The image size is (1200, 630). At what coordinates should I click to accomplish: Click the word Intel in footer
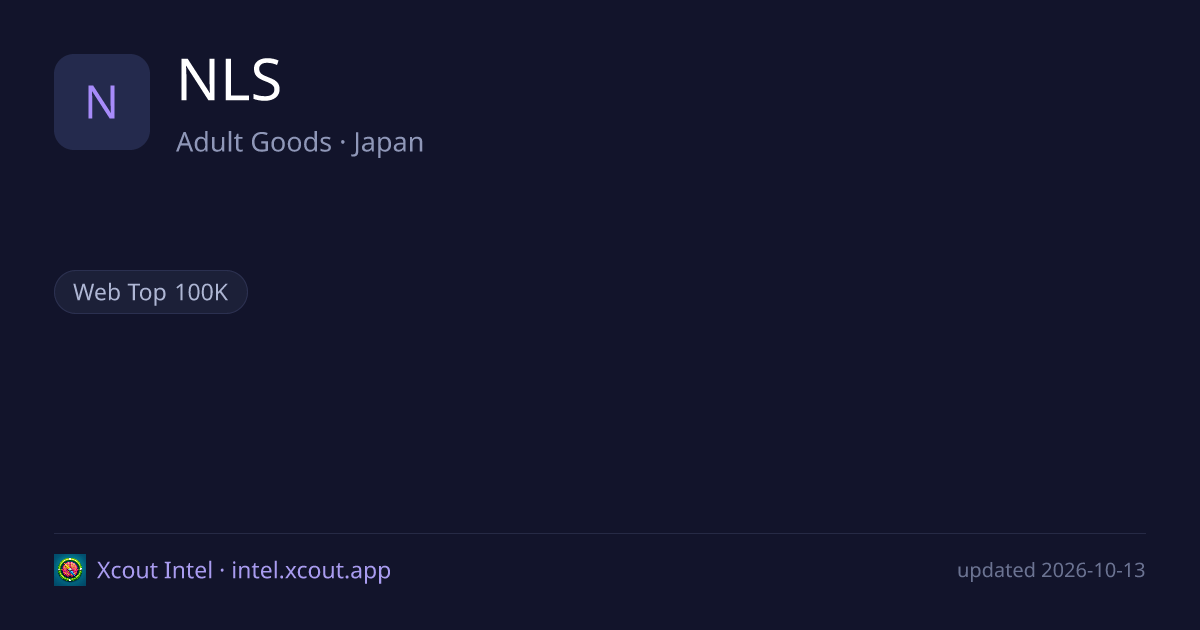click(x=188, y=570)
